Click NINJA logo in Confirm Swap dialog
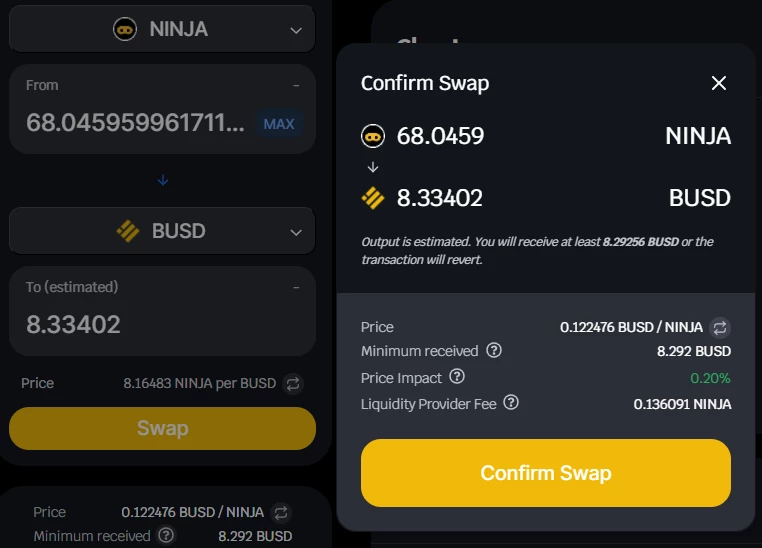This screenshot has height=548, width=762. click(x=373, y=136)
